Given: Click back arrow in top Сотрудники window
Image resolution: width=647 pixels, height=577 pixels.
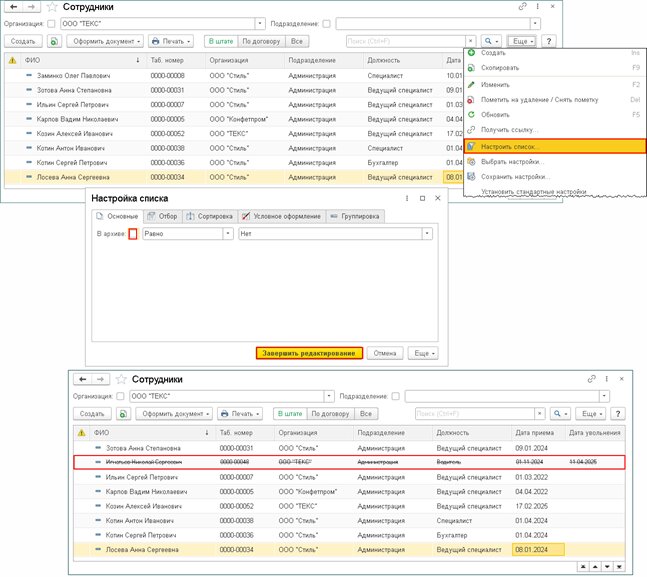Looking at the screenshot, I should coord(14,7).
